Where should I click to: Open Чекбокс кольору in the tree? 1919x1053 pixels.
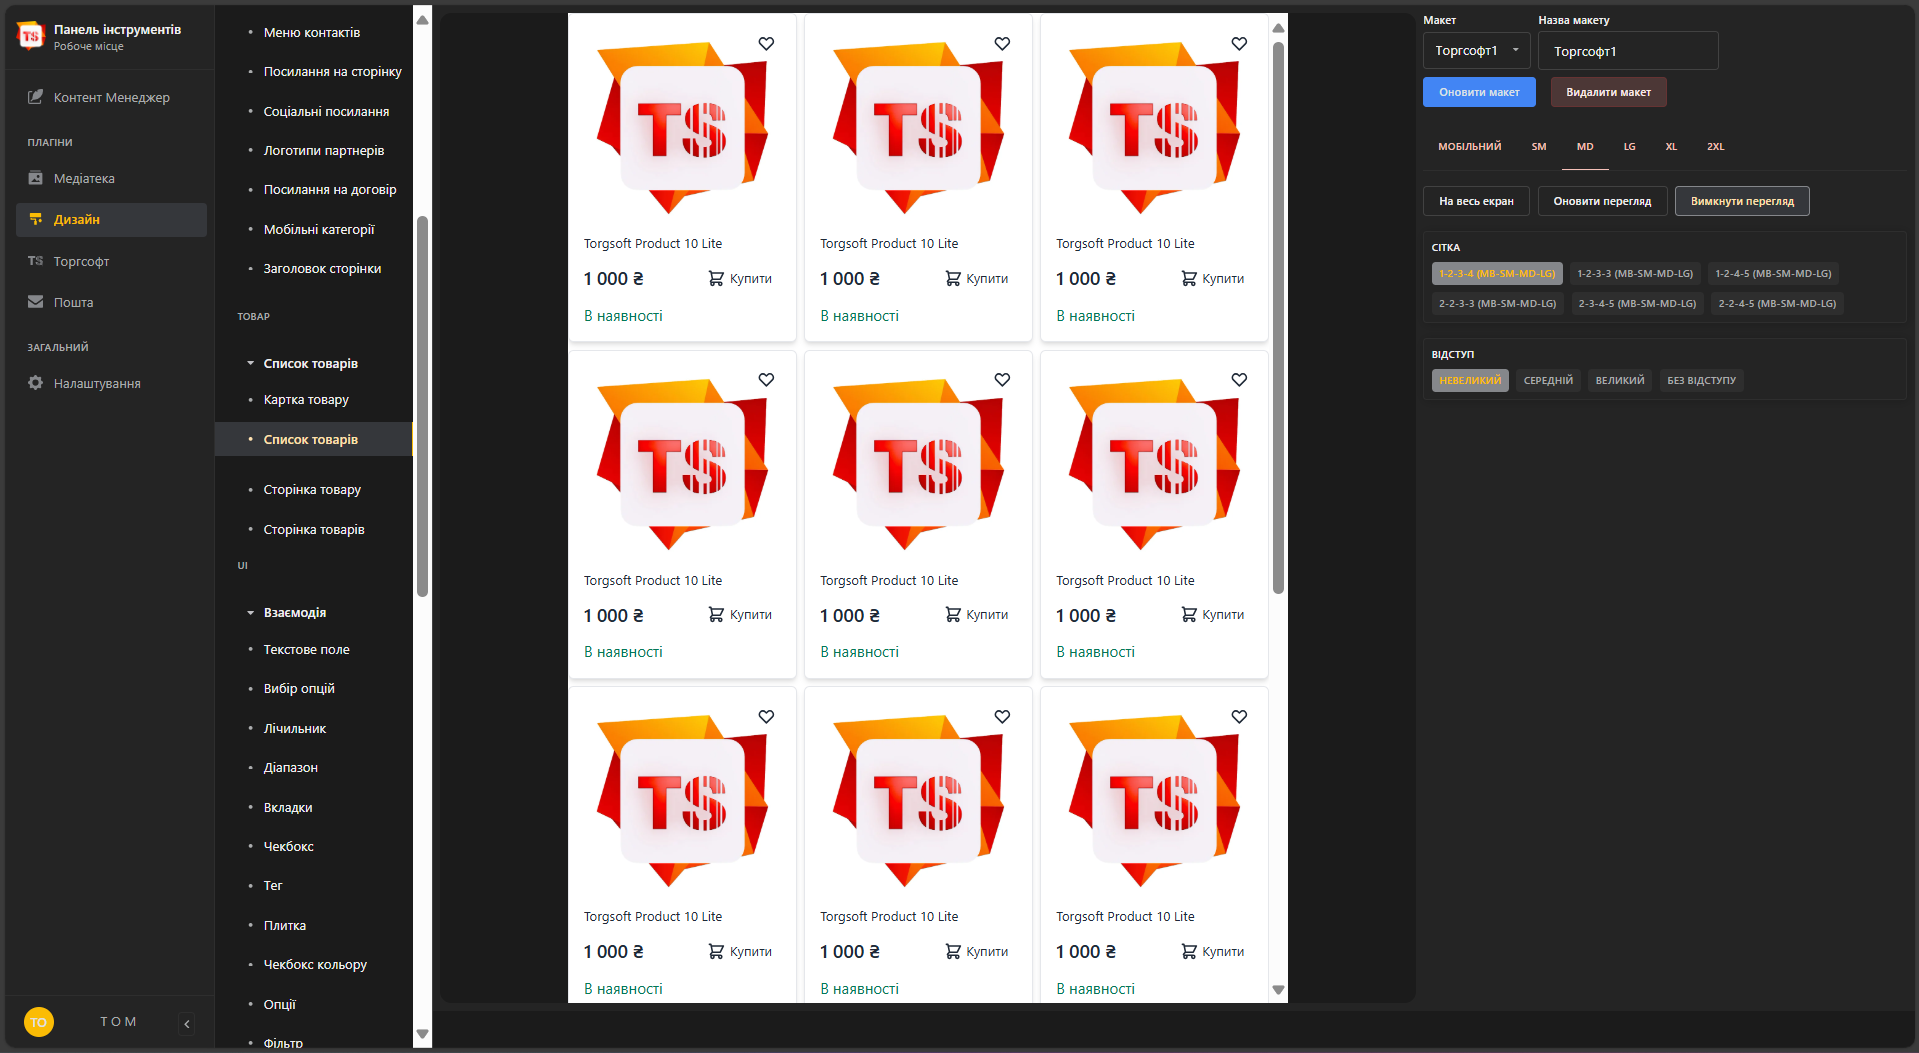[x=315, y=964]
